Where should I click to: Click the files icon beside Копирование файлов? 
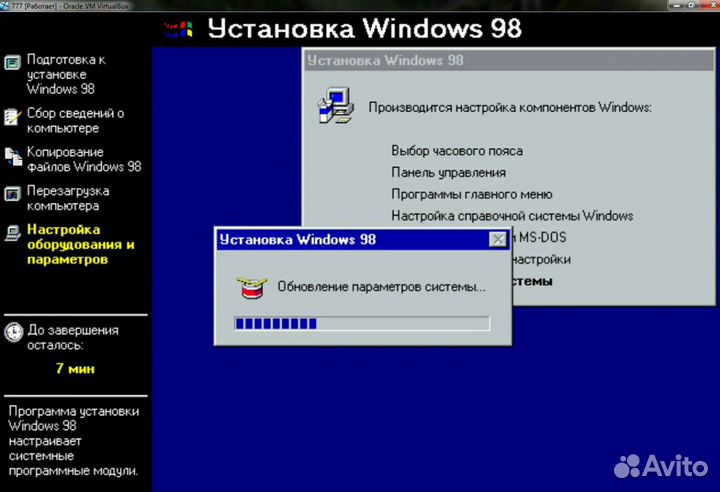pos(13,156)
